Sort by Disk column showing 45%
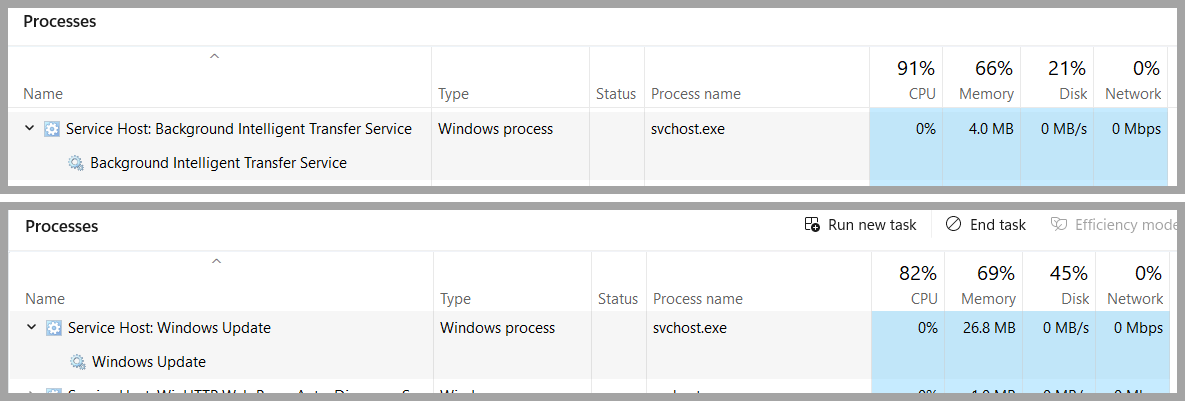 [1068, 284]
